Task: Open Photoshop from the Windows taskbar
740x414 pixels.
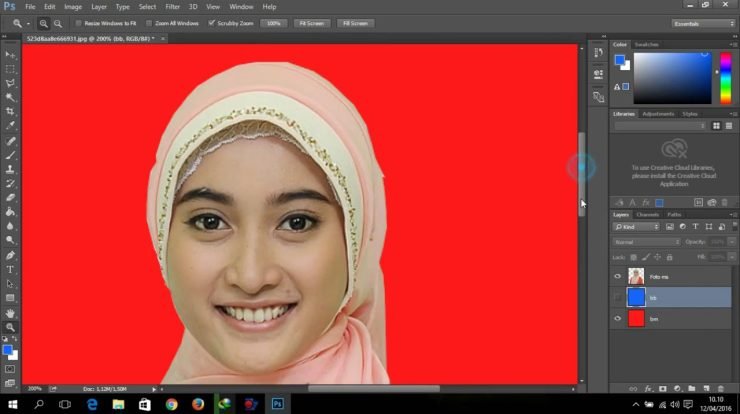Action: coord(276,404)
